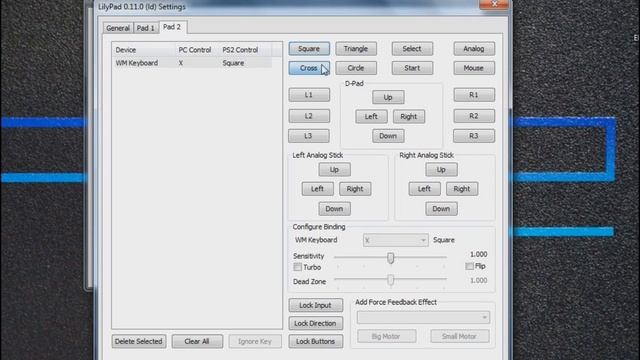640x360 pixels.
Task: Open the PC control X dropdown
Action: coord(395,240)
